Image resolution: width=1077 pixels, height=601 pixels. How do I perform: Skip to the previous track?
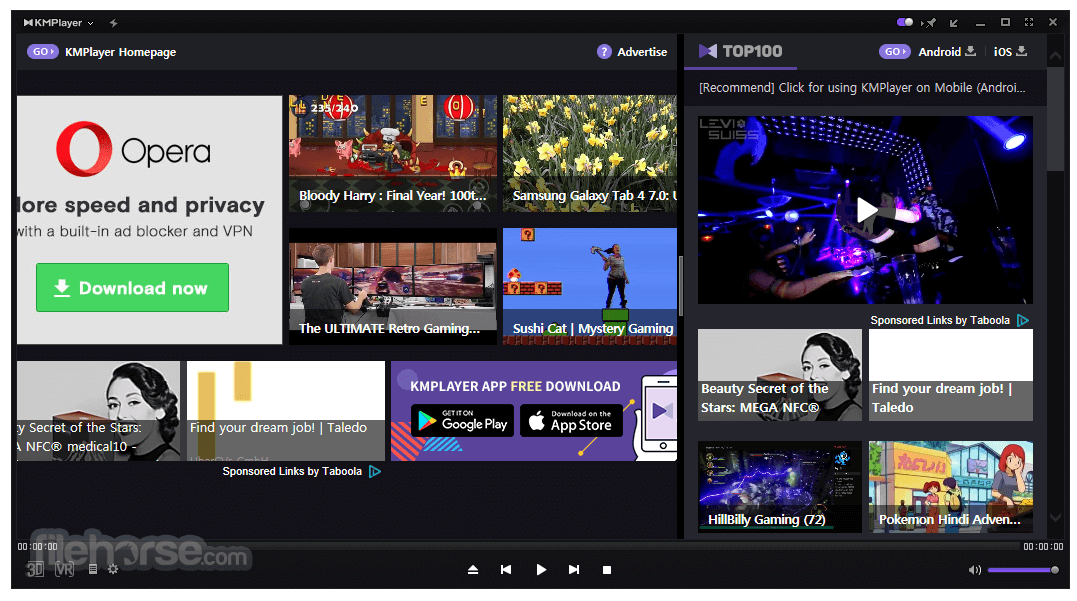506,570
